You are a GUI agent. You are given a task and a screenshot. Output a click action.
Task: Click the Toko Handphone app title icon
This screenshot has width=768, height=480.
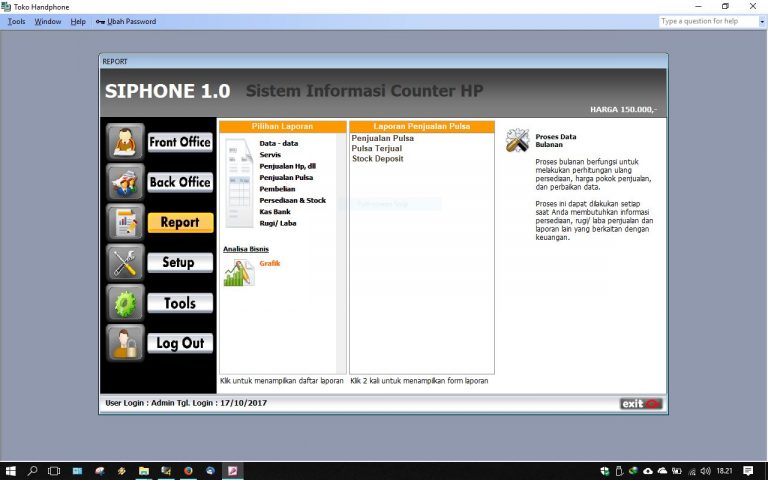click(x=6, y=7)
